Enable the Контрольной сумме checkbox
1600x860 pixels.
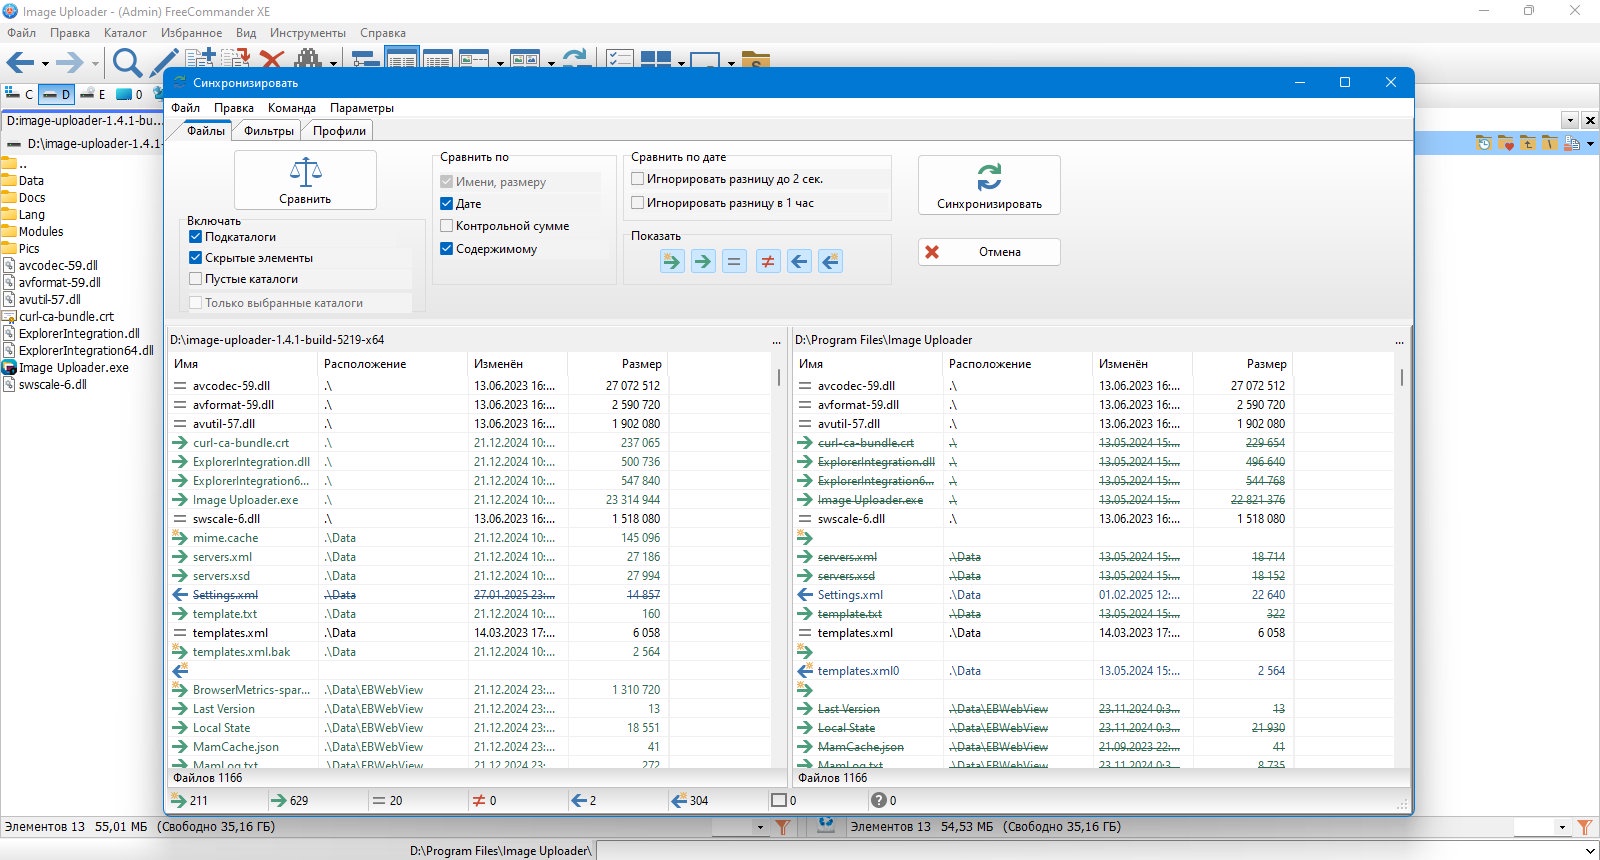447,226
